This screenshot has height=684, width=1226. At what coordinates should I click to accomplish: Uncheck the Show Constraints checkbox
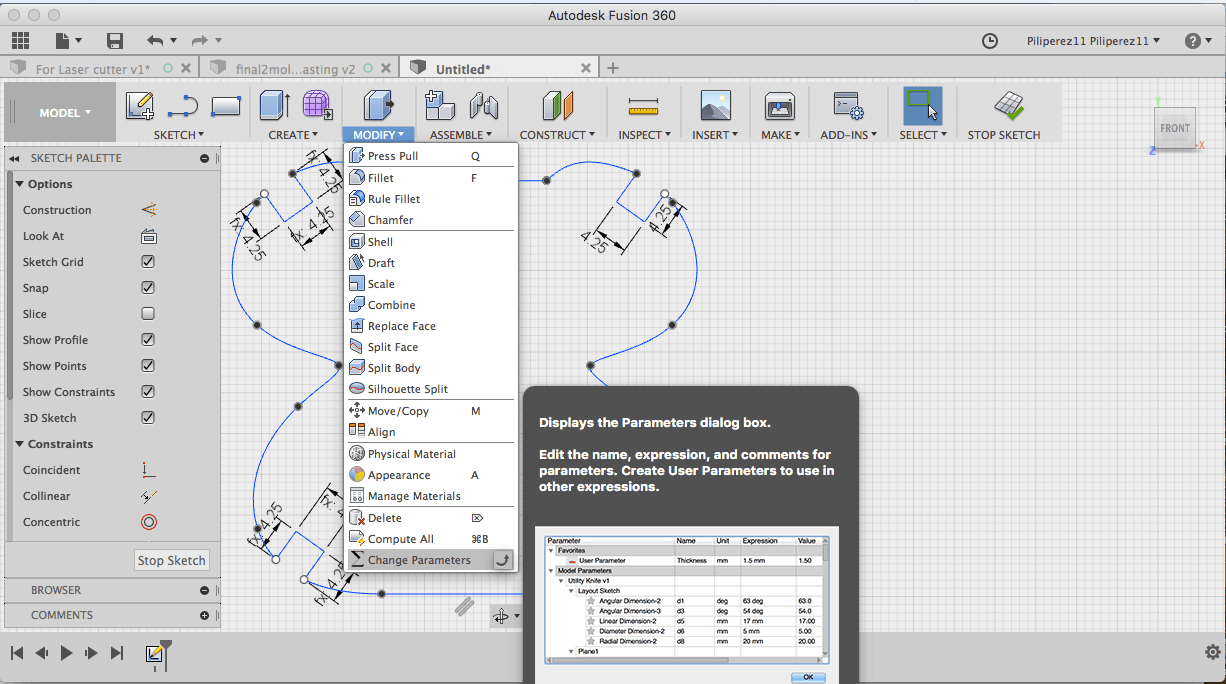tap(148, 392)
